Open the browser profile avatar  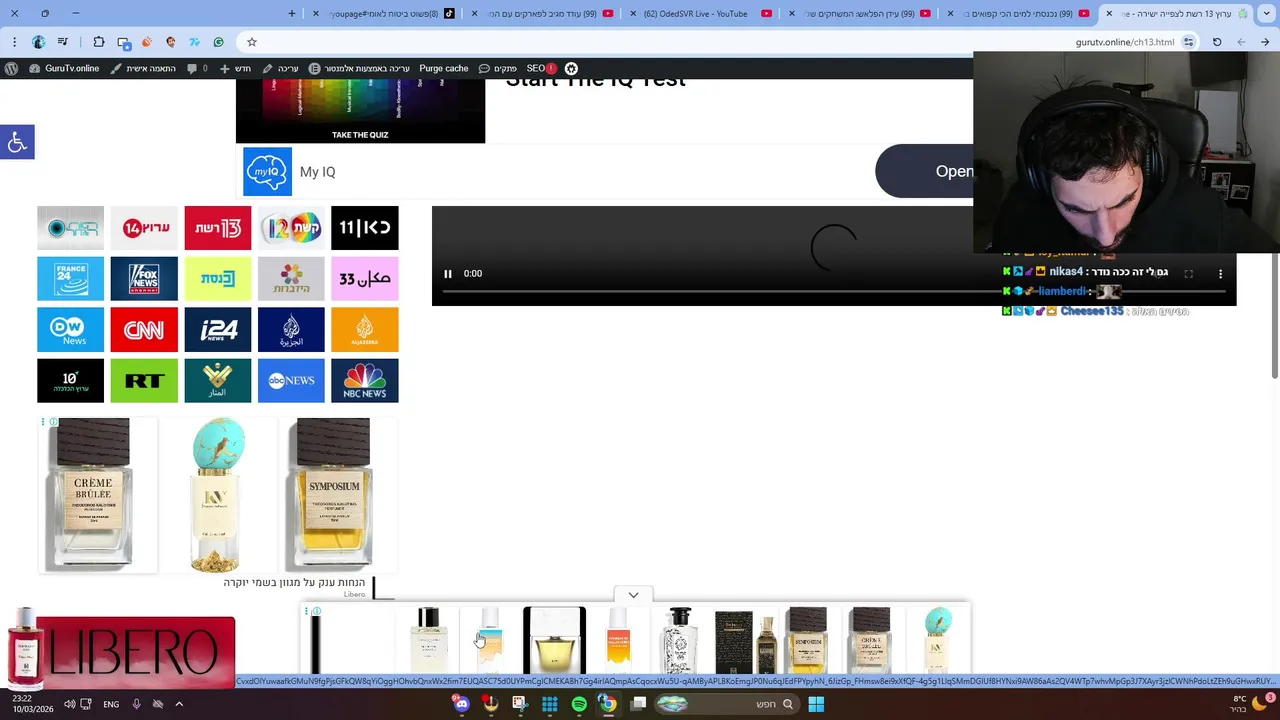click(38, 42)
